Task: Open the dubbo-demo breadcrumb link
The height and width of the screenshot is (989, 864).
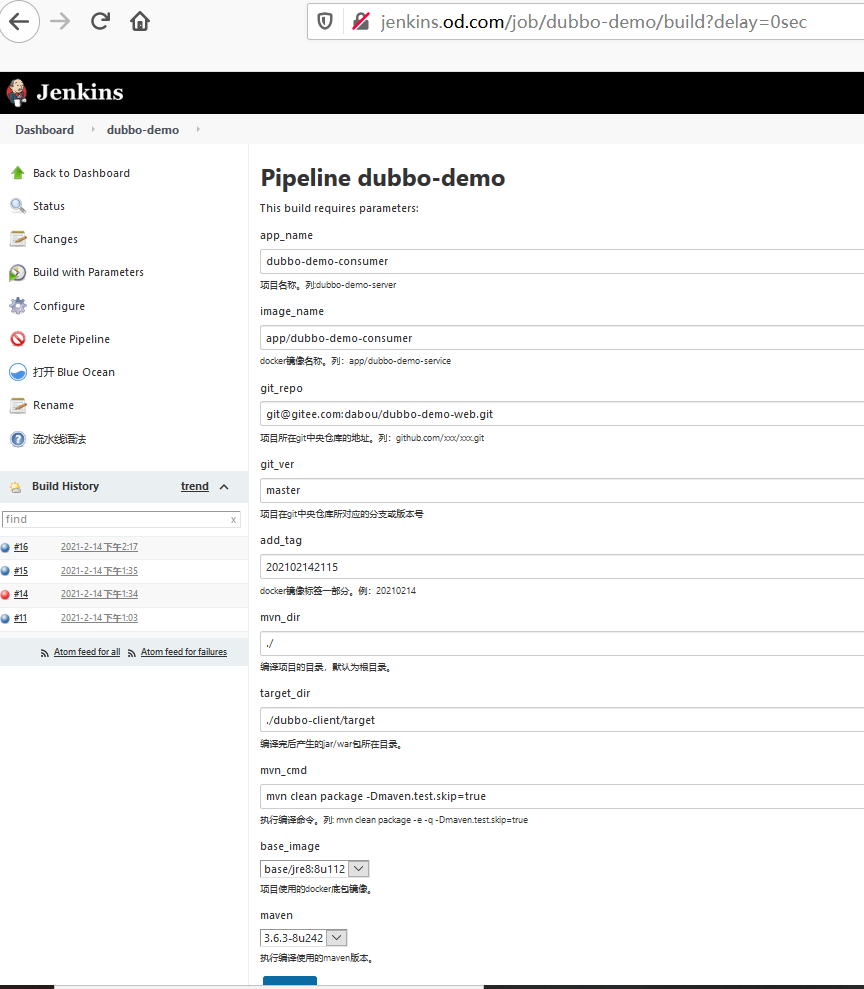Action: [x=143, y=130]
